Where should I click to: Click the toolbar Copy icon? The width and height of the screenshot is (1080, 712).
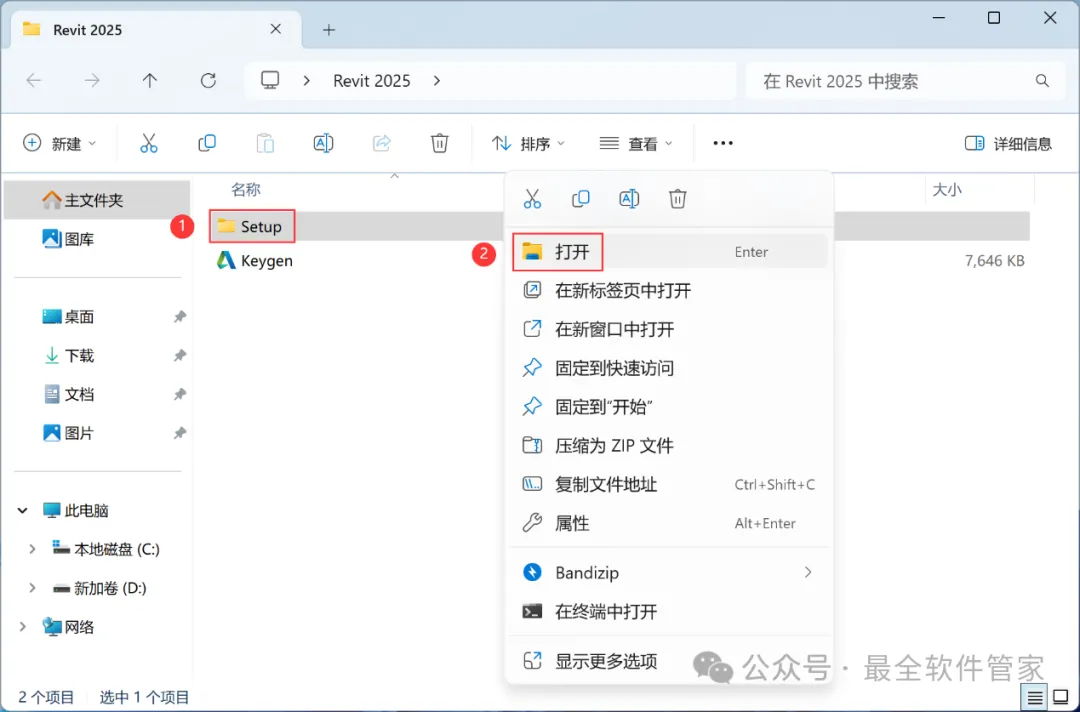207,143
